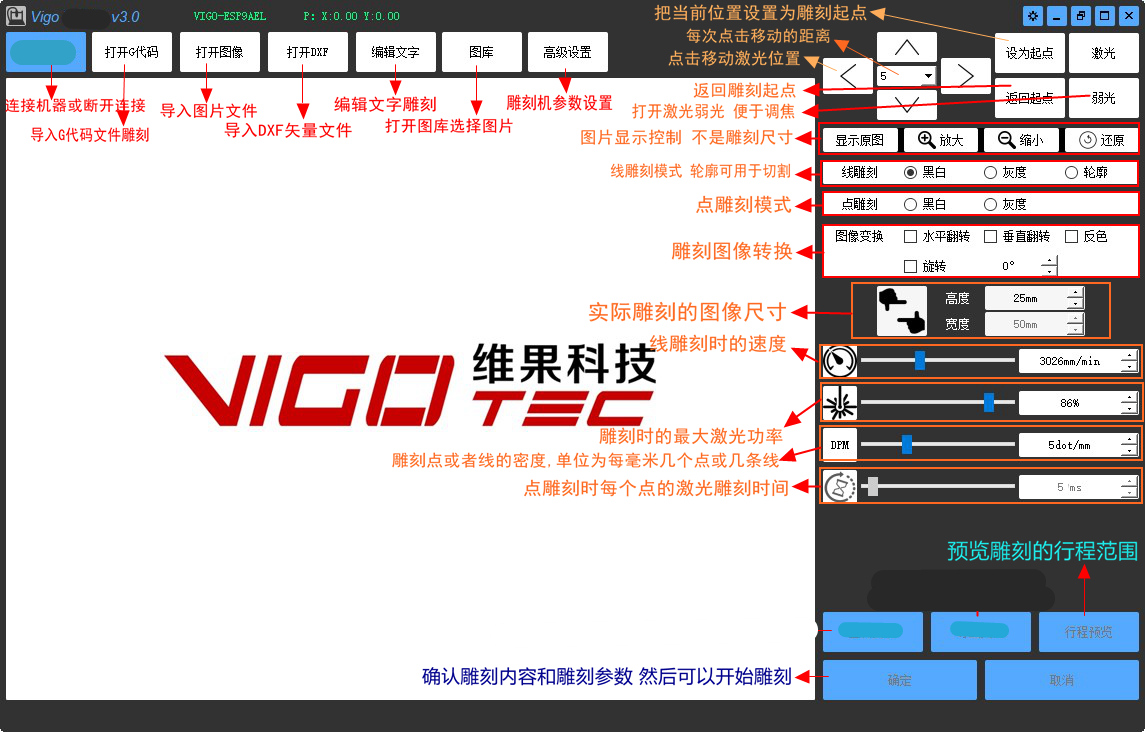Viewport: 1145px width, 732px height.
Task: Click 行程预览 travel preview button
Action: 1089,632
